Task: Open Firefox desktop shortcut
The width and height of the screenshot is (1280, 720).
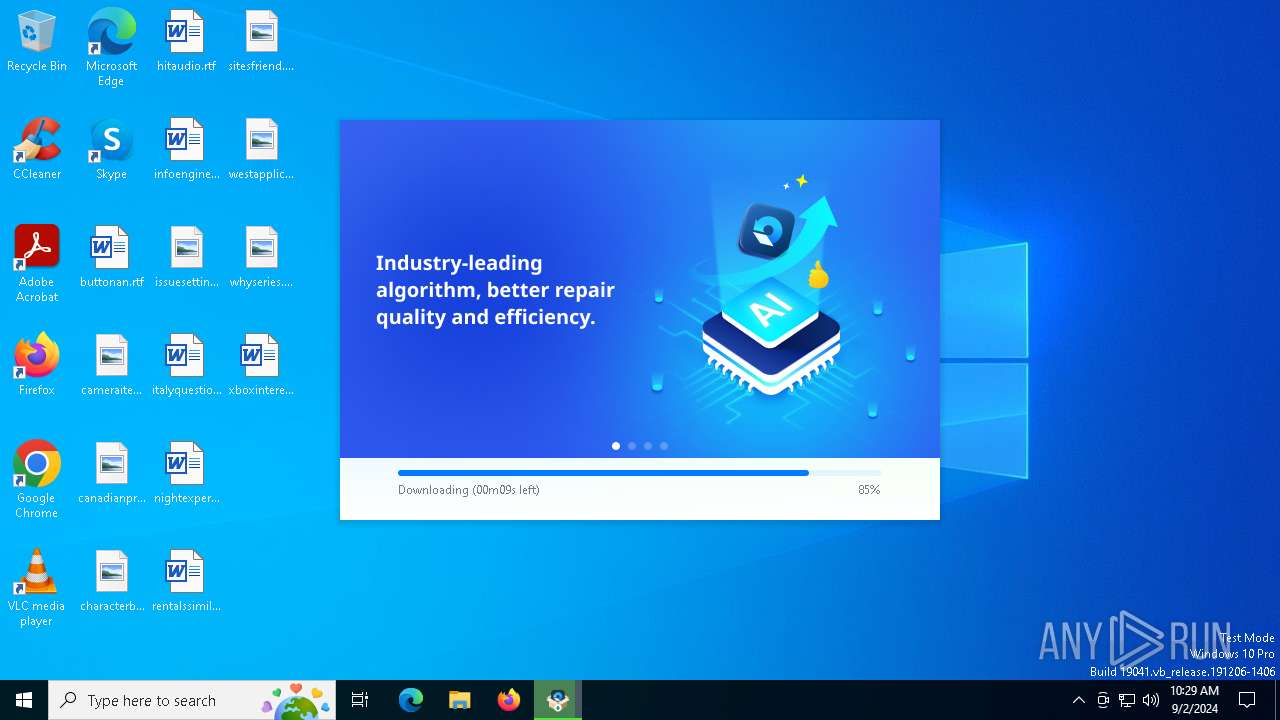Action: click(x=37, y=366)
